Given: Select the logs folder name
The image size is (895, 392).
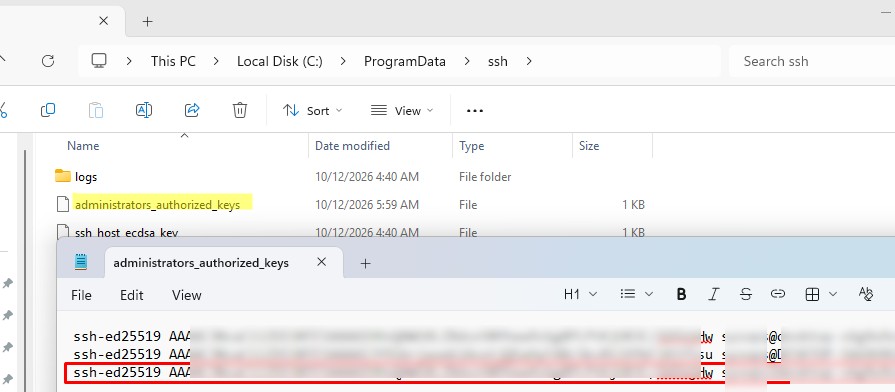Looking at the screenshot, I should [86, 177].
